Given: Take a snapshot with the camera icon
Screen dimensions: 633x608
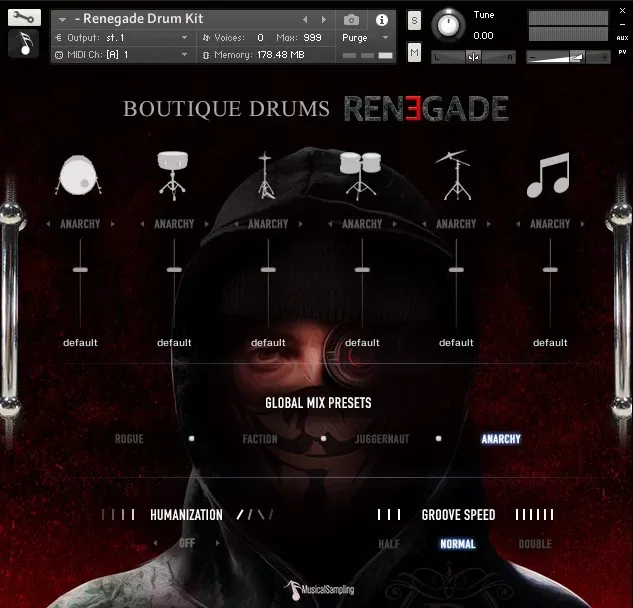Looking at the screenshot, I should (x=351, y=20).
